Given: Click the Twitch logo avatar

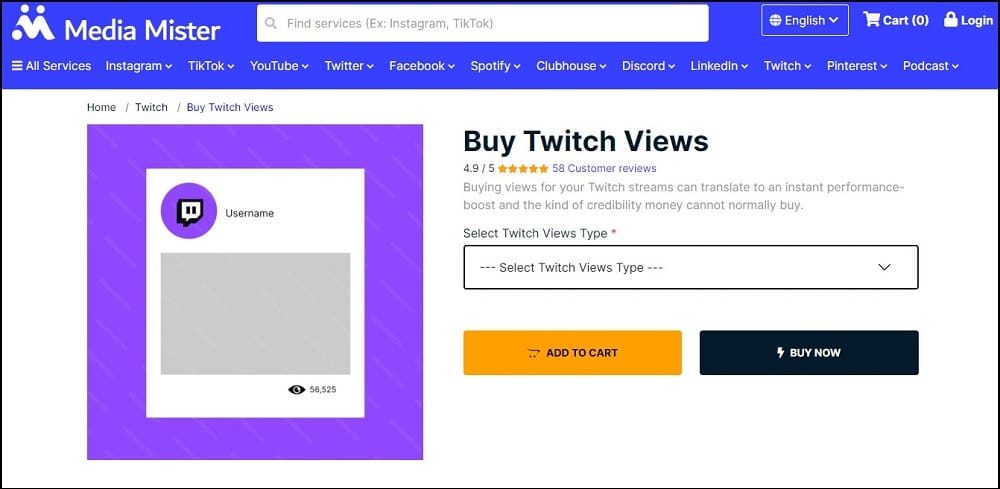Looking at the screenshot, I should pyautogui.click(x=189, y=211).
